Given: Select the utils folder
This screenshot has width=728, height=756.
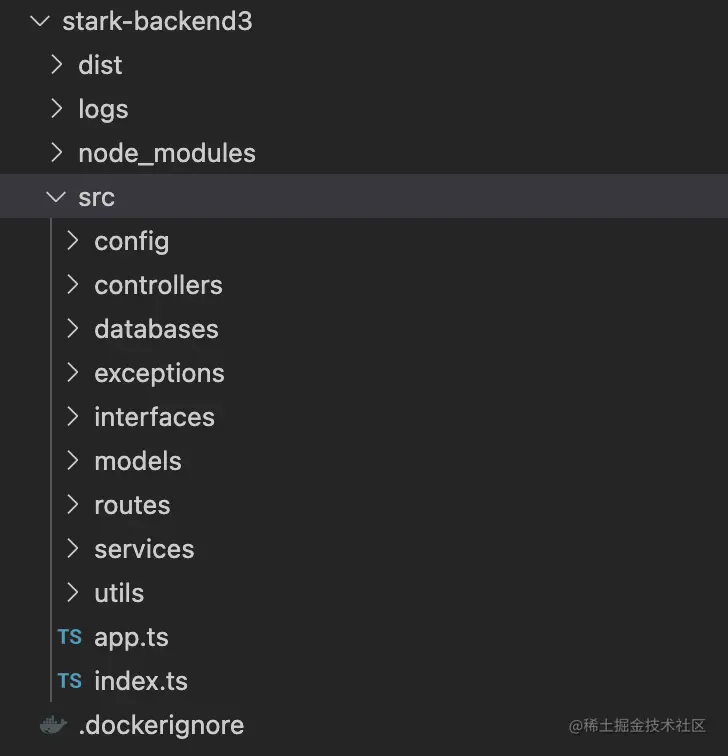Looking at the screenshot, I should pos(119,593).
